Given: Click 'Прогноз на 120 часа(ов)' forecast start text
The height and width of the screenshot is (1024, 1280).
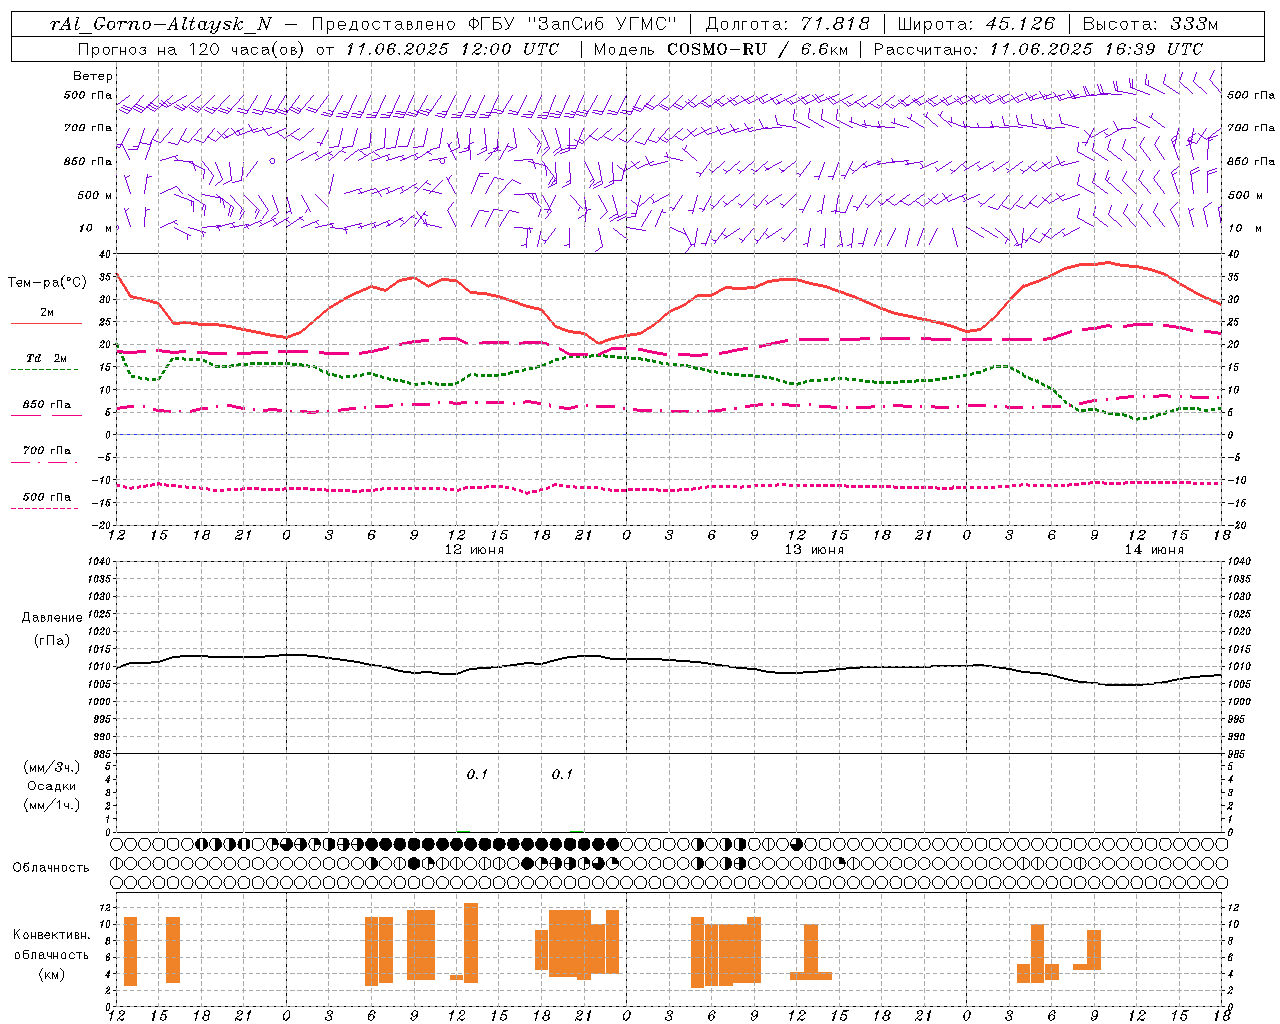Looking at the screenshot, I should click(193, 49).
